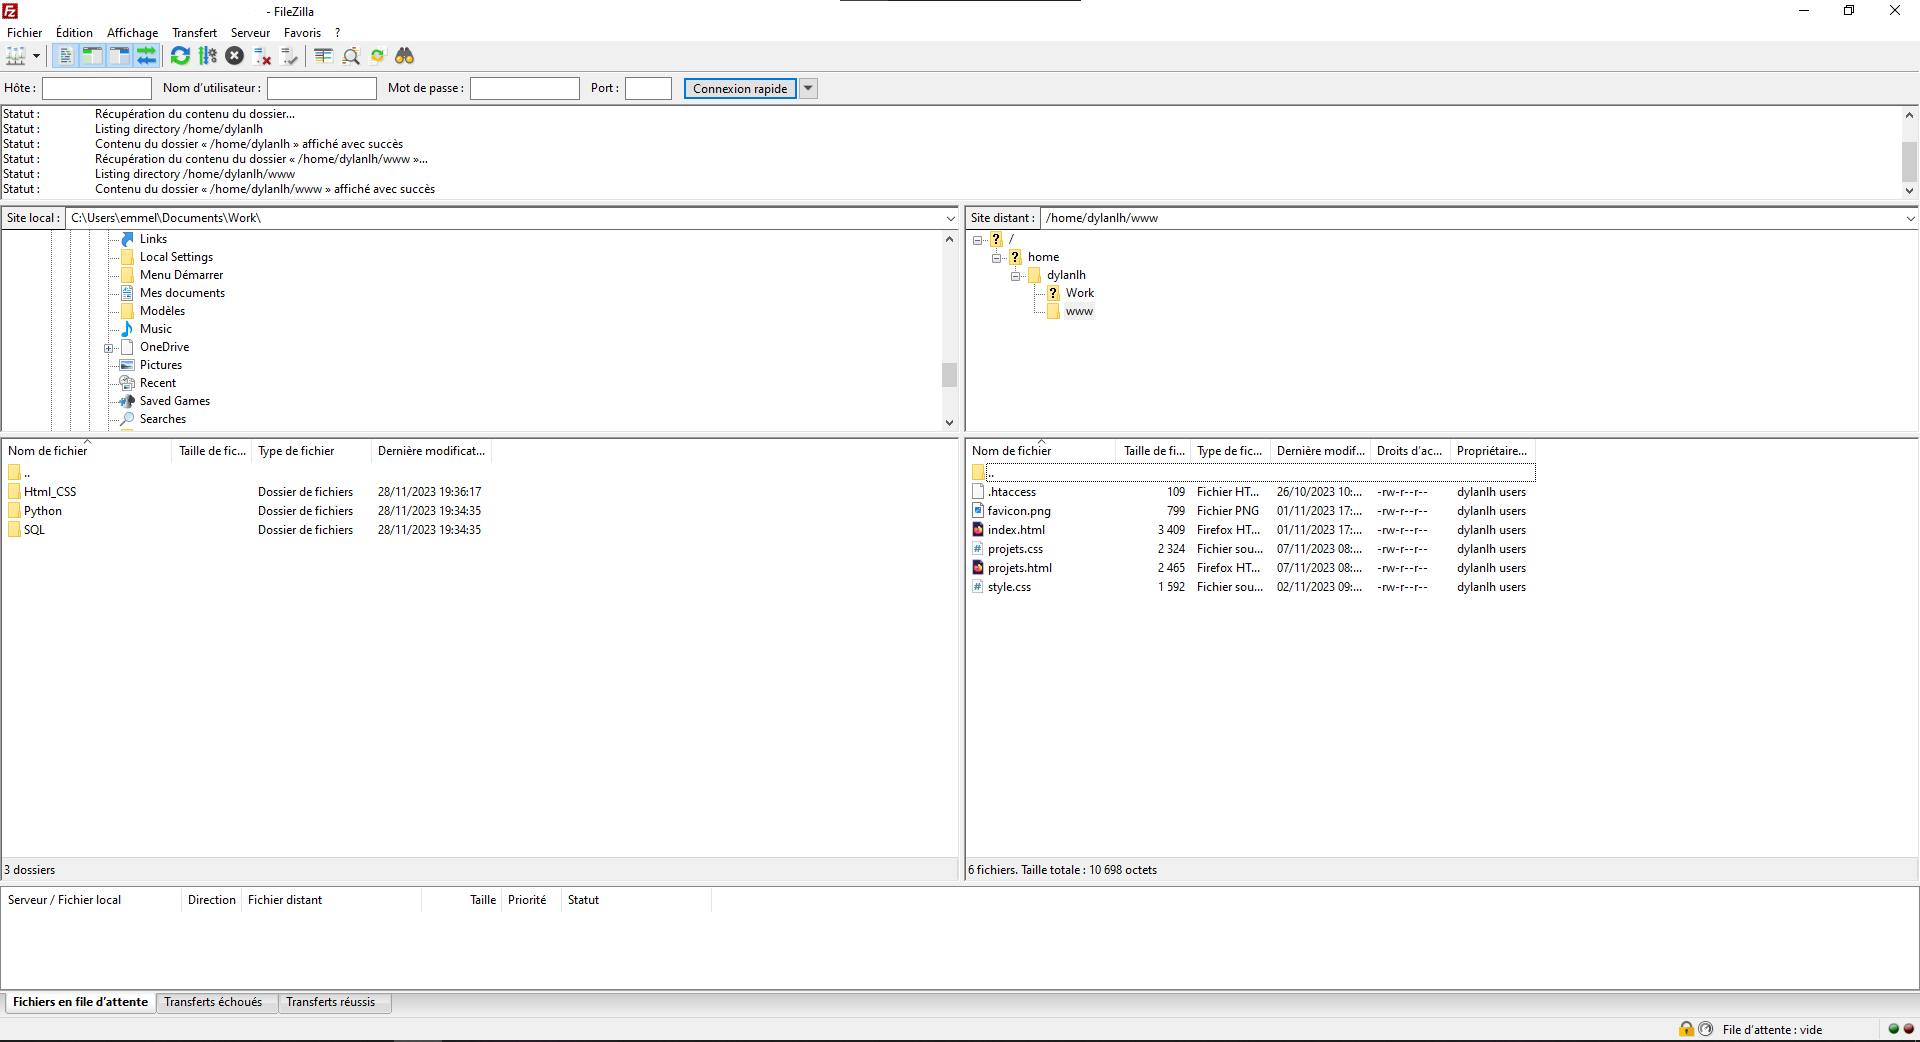1920x1042 pixels.
Task: Cancel the current operation
Action: [235, 56]
